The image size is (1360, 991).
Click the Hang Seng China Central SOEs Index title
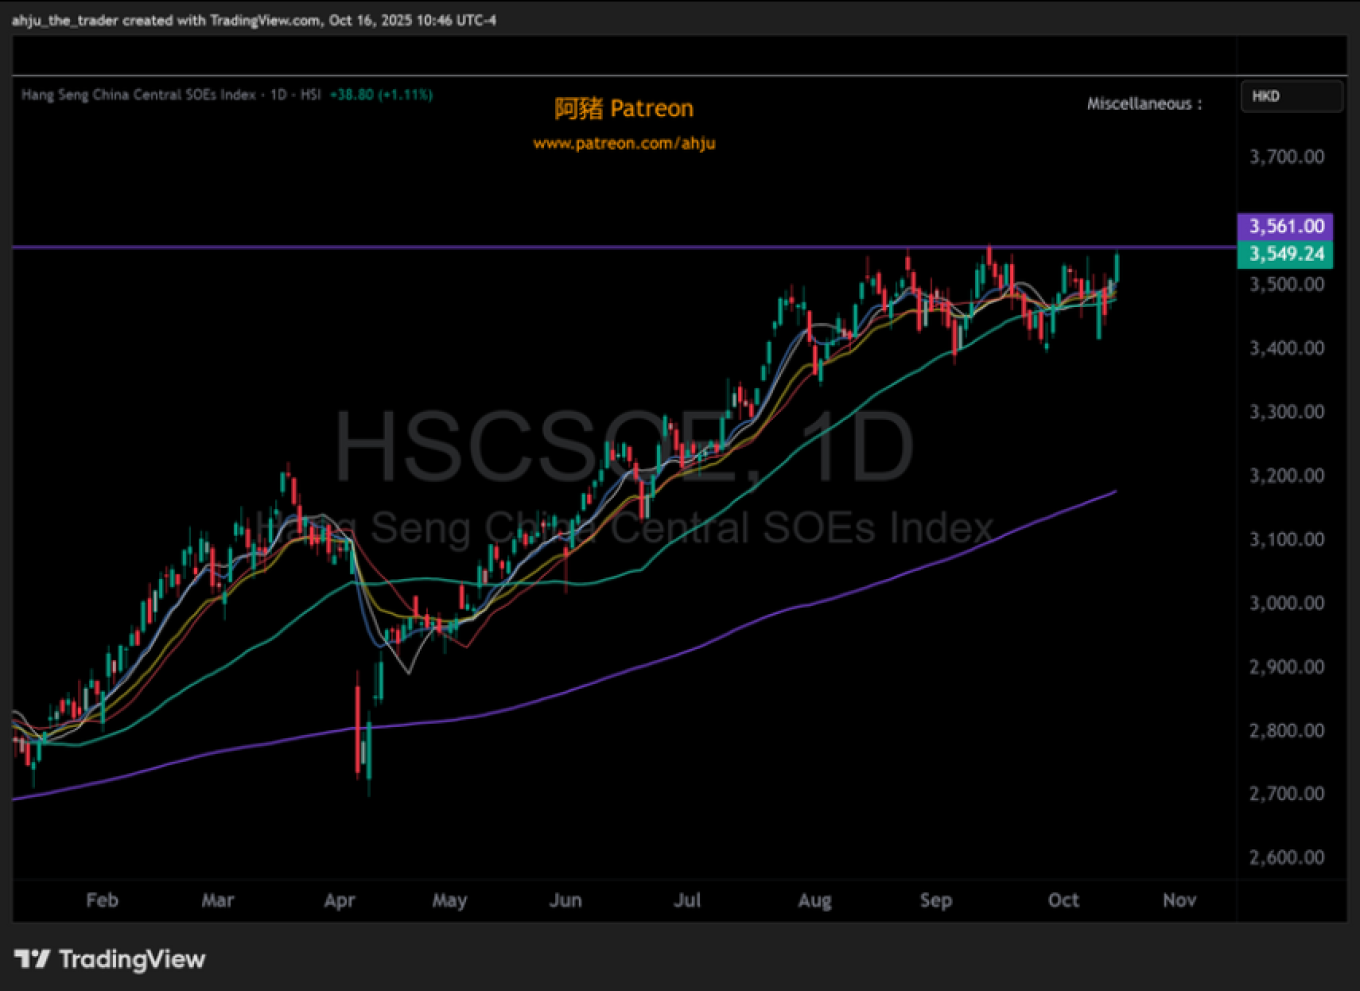pyautogui.click(x=138, y=95)
